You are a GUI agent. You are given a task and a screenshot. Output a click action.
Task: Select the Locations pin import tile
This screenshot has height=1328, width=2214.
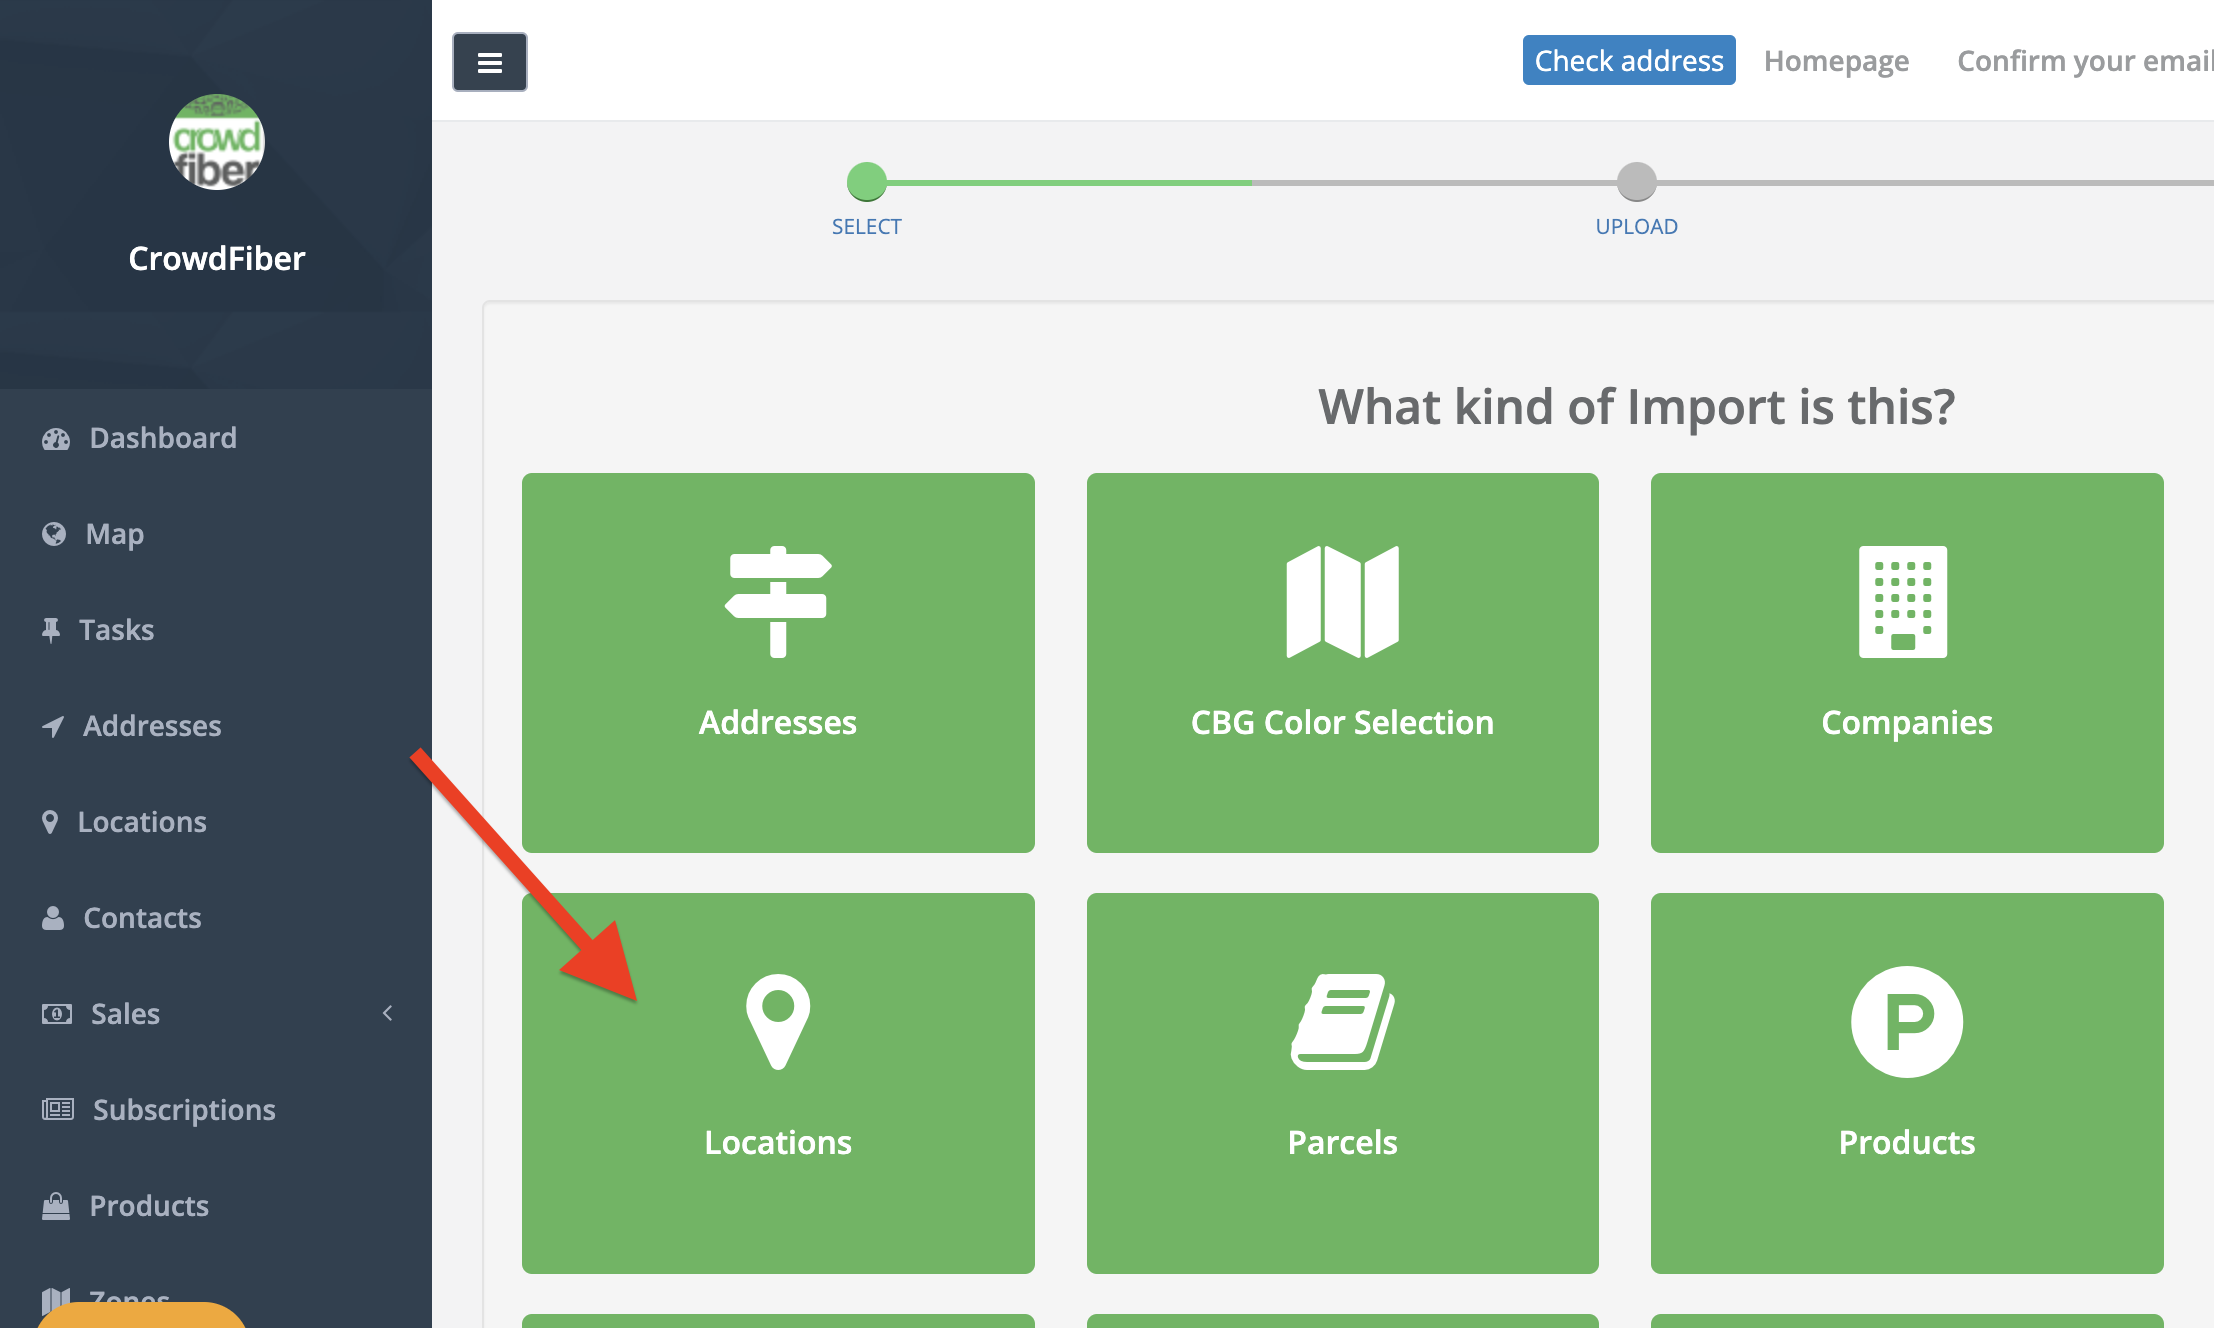(x=778, y=1082)
